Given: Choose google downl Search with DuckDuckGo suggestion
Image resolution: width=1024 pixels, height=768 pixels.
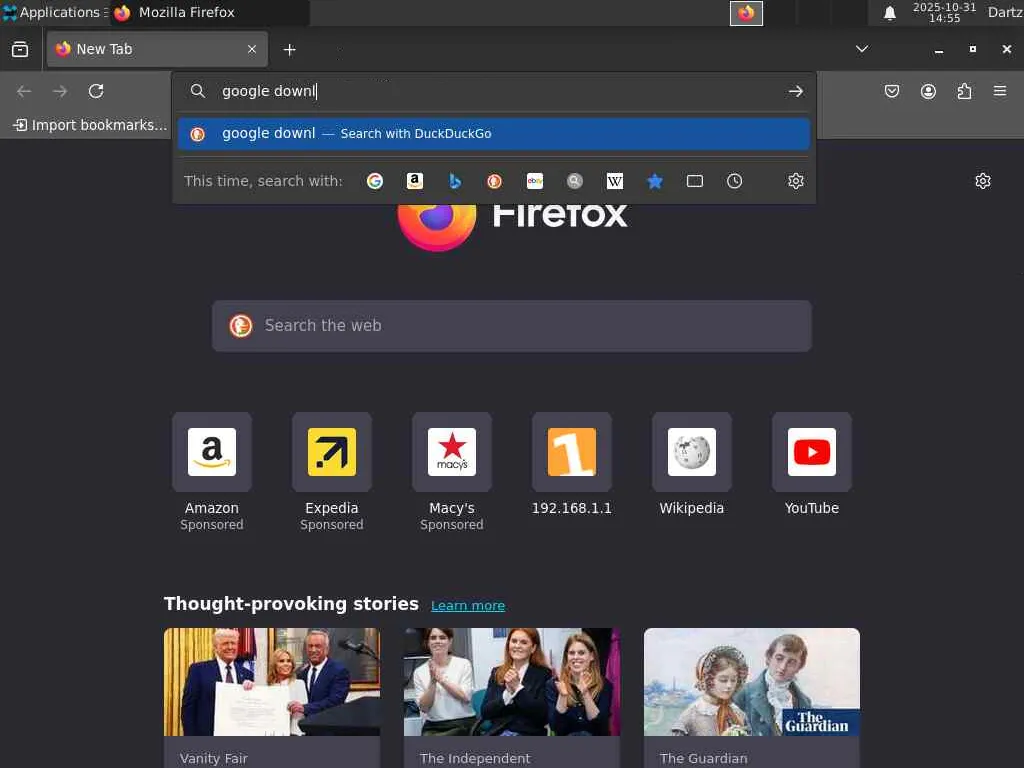Looking at the screenshot, I should pos(494,134).
